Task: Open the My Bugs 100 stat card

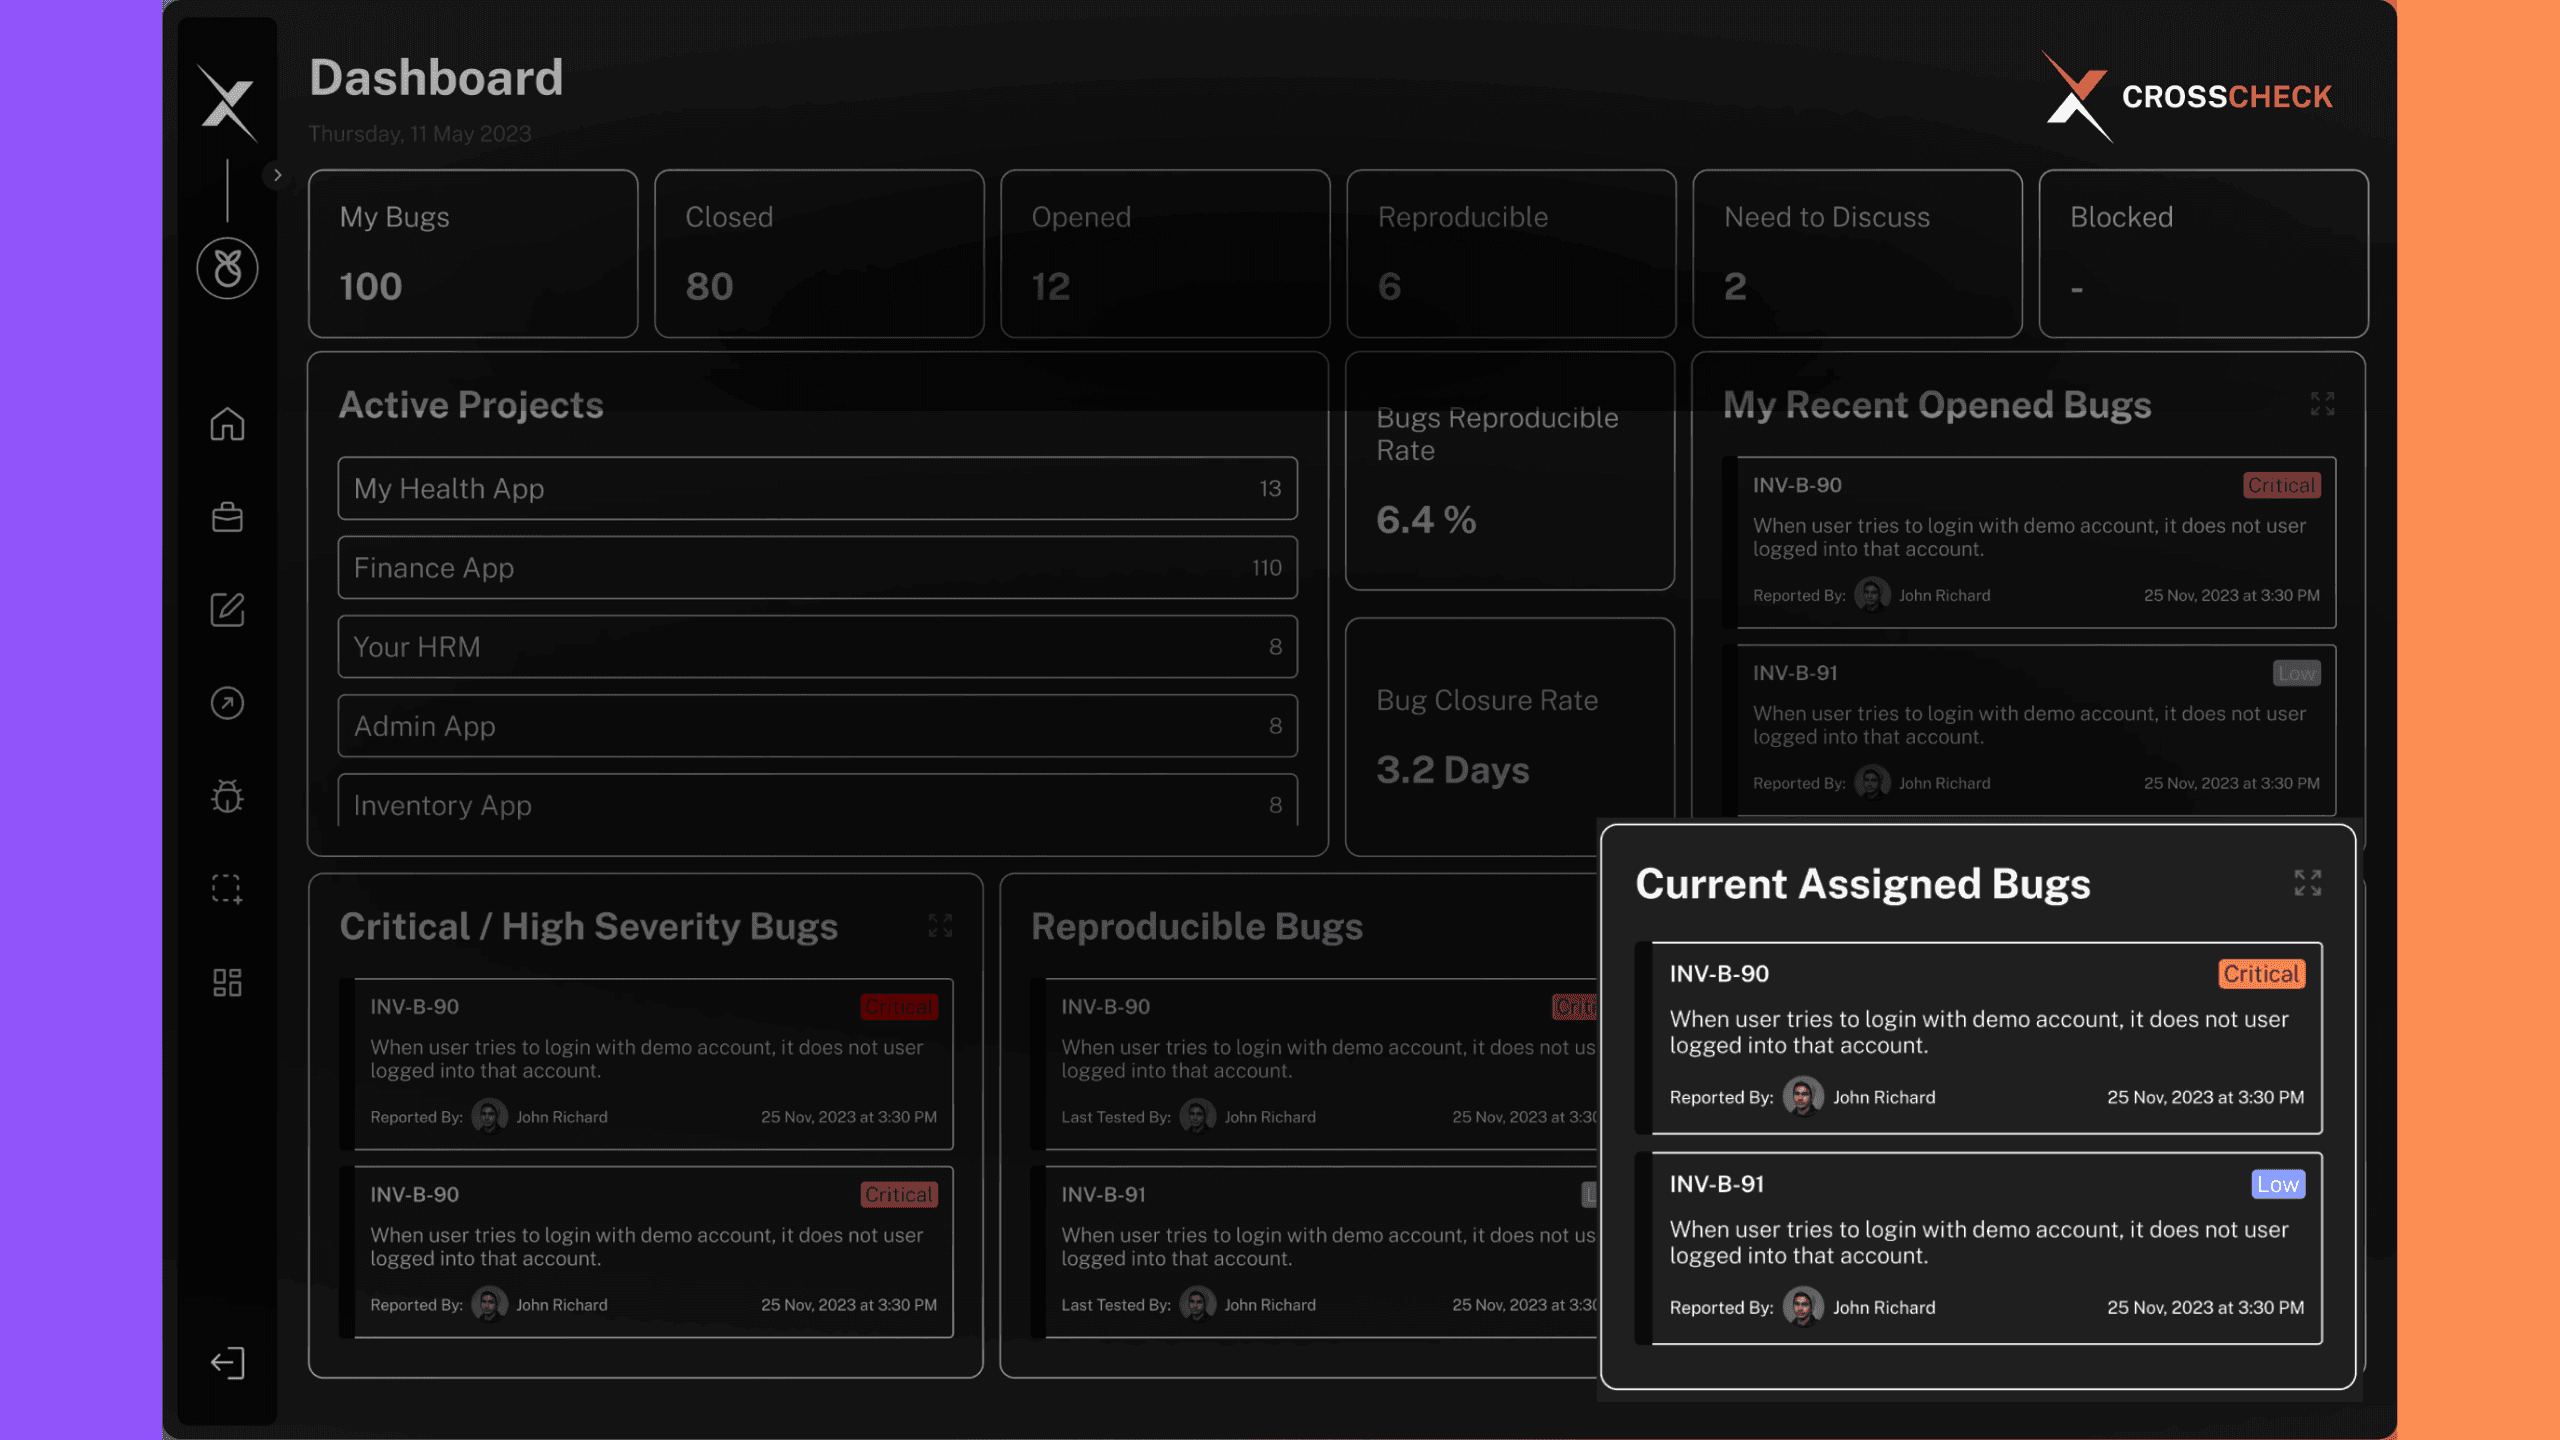Action: (473, 253)
